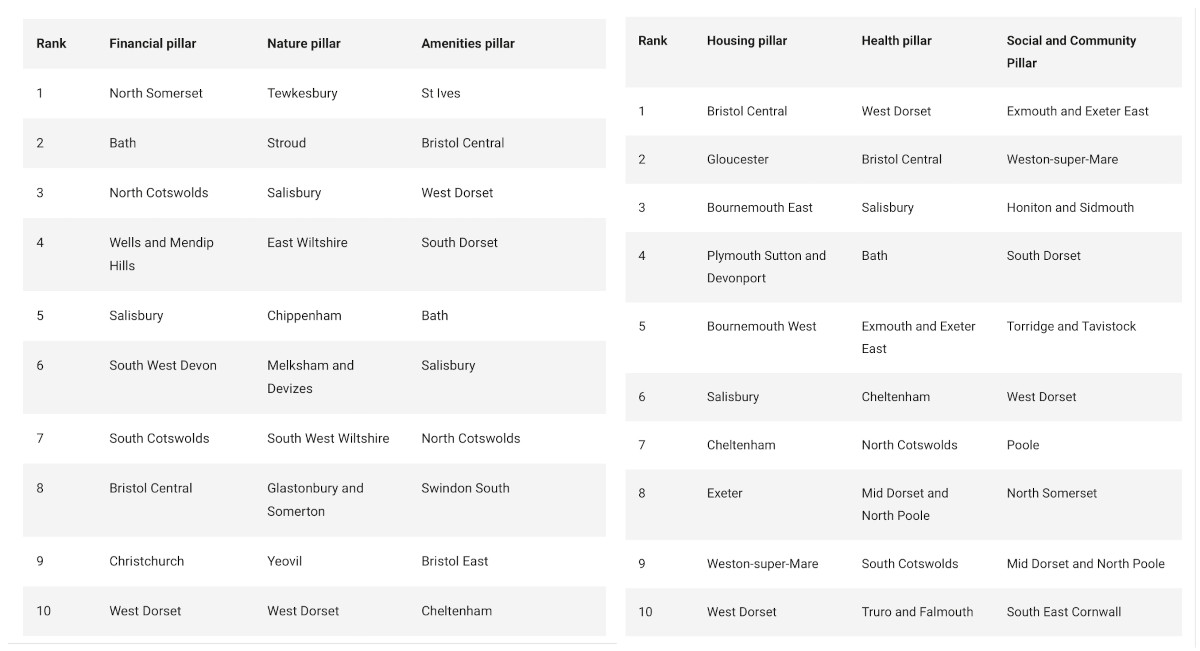This screenshot has height=651, width=1200.
Task: Click the Plymouth Sutton and Devonport entry
Action: tap(766, 267)
